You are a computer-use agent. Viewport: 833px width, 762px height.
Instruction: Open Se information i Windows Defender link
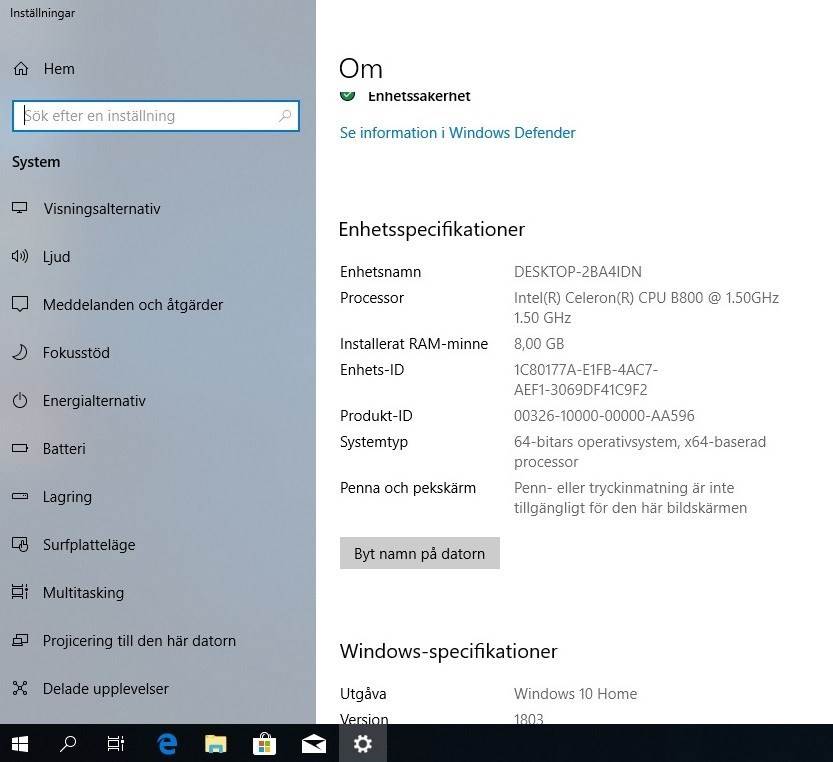point(457,132)
